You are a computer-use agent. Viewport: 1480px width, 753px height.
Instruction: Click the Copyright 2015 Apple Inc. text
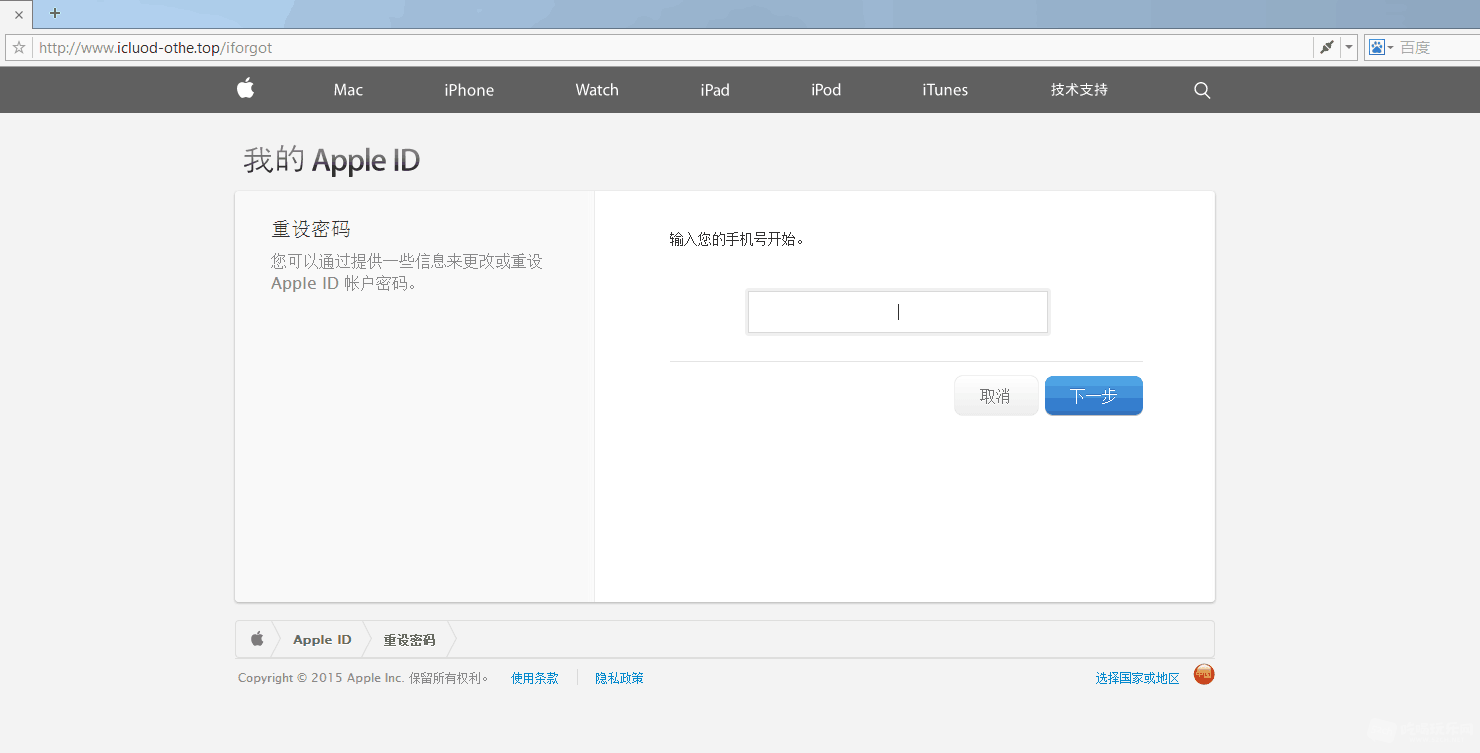(x=364, y=678)
